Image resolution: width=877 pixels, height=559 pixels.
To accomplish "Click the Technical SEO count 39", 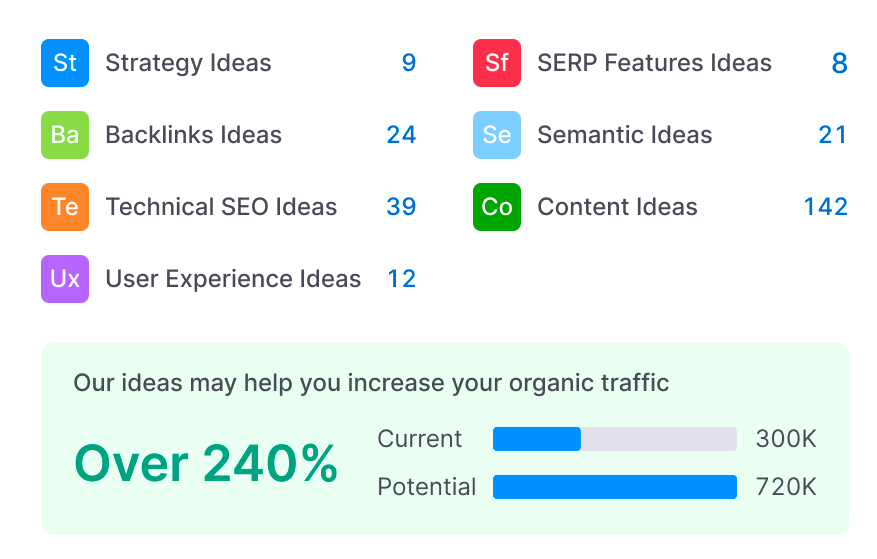I will 401,207.
